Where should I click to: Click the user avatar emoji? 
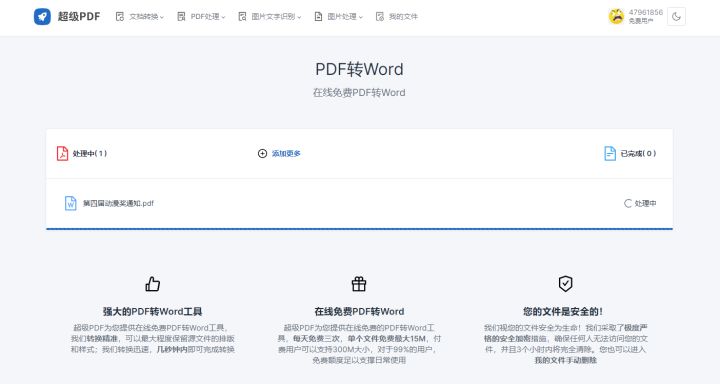click(x=616, y=17)
